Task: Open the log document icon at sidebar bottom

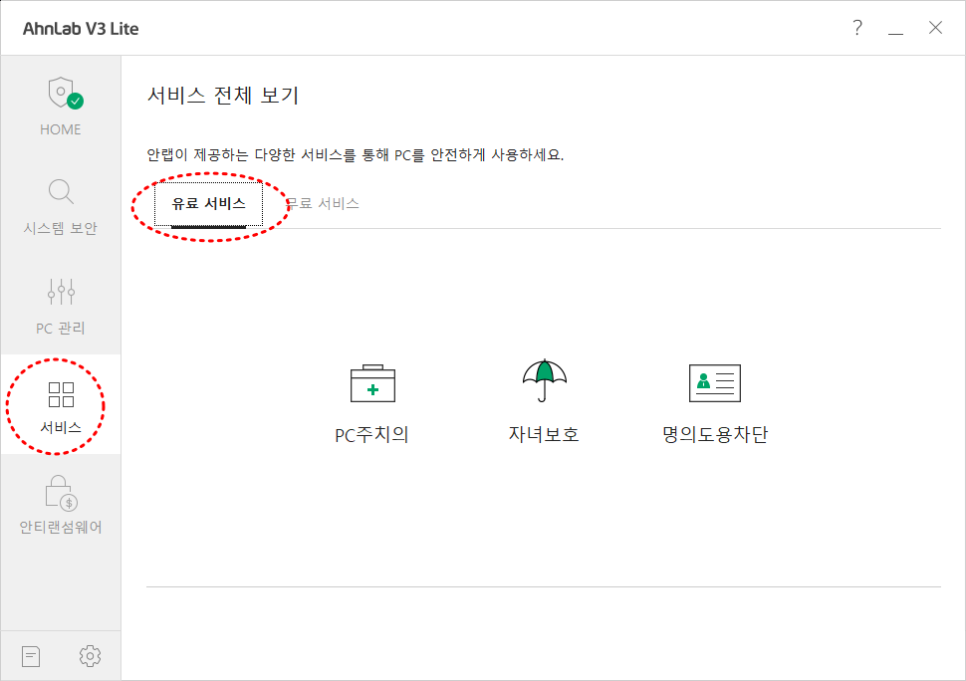Action: click(x=31, y=656)
